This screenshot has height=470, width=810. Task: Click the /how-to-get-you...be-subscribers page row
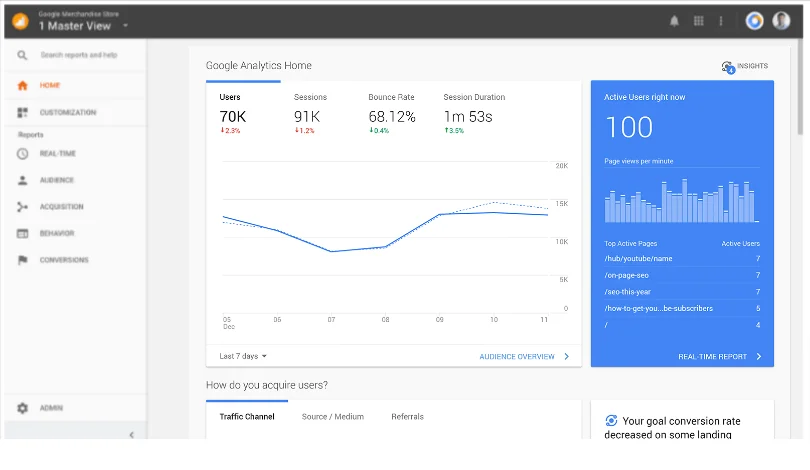point(682,308)
